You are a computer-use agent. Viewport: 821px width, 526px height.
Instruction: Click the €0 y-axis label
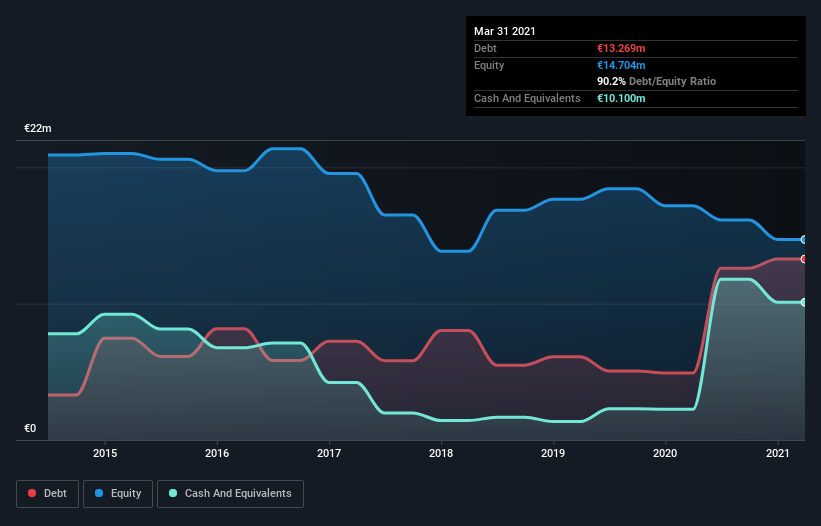click(30, 428)
